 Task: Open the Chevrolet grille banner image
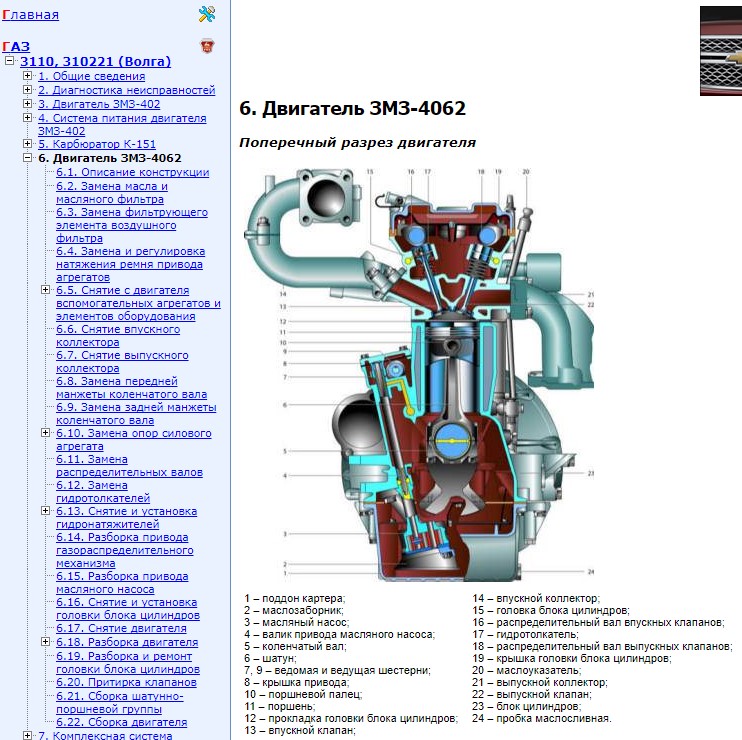click(x=721, y=51)
